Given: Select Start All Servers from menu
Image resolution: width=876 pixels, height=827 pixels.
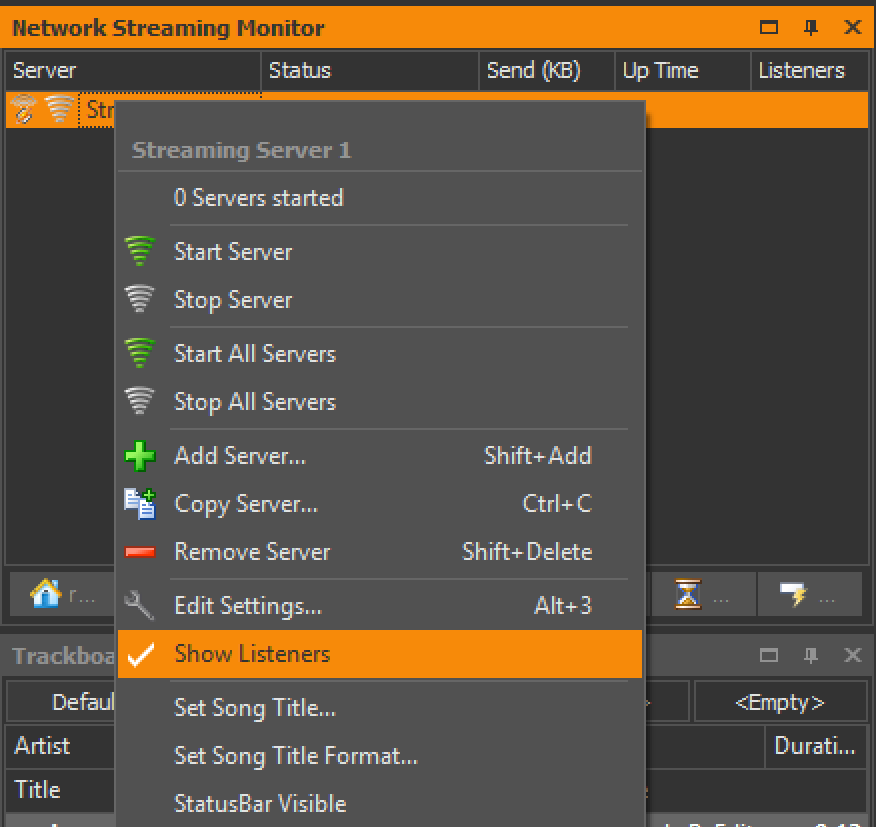Looking at the screenshot, I should (x=255, y=354).
